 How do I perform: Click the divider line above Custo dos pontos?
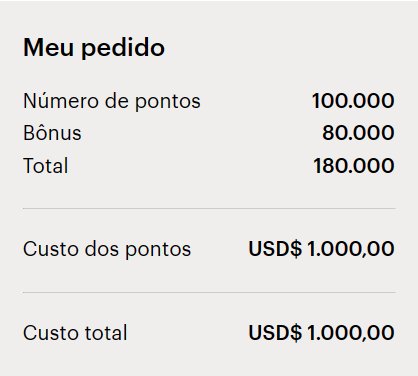[x=209, y=209]
